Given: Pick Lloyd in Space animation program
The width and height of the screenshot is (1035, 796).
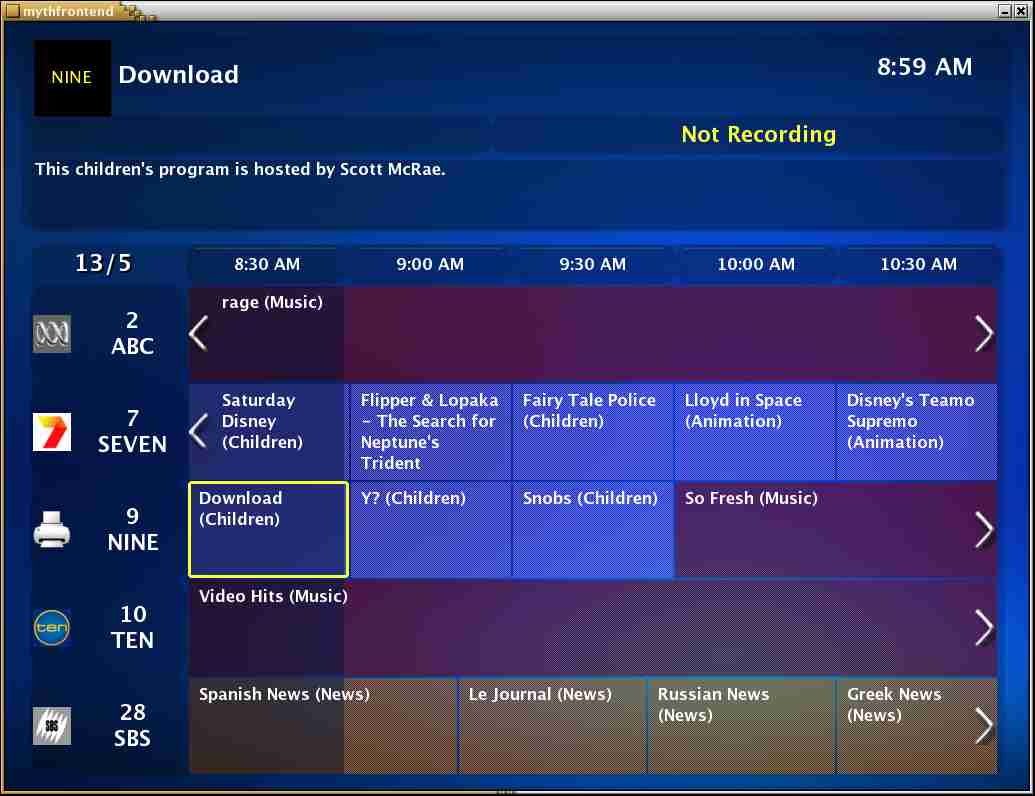Looking at the screenshot, I should [755, 431].
